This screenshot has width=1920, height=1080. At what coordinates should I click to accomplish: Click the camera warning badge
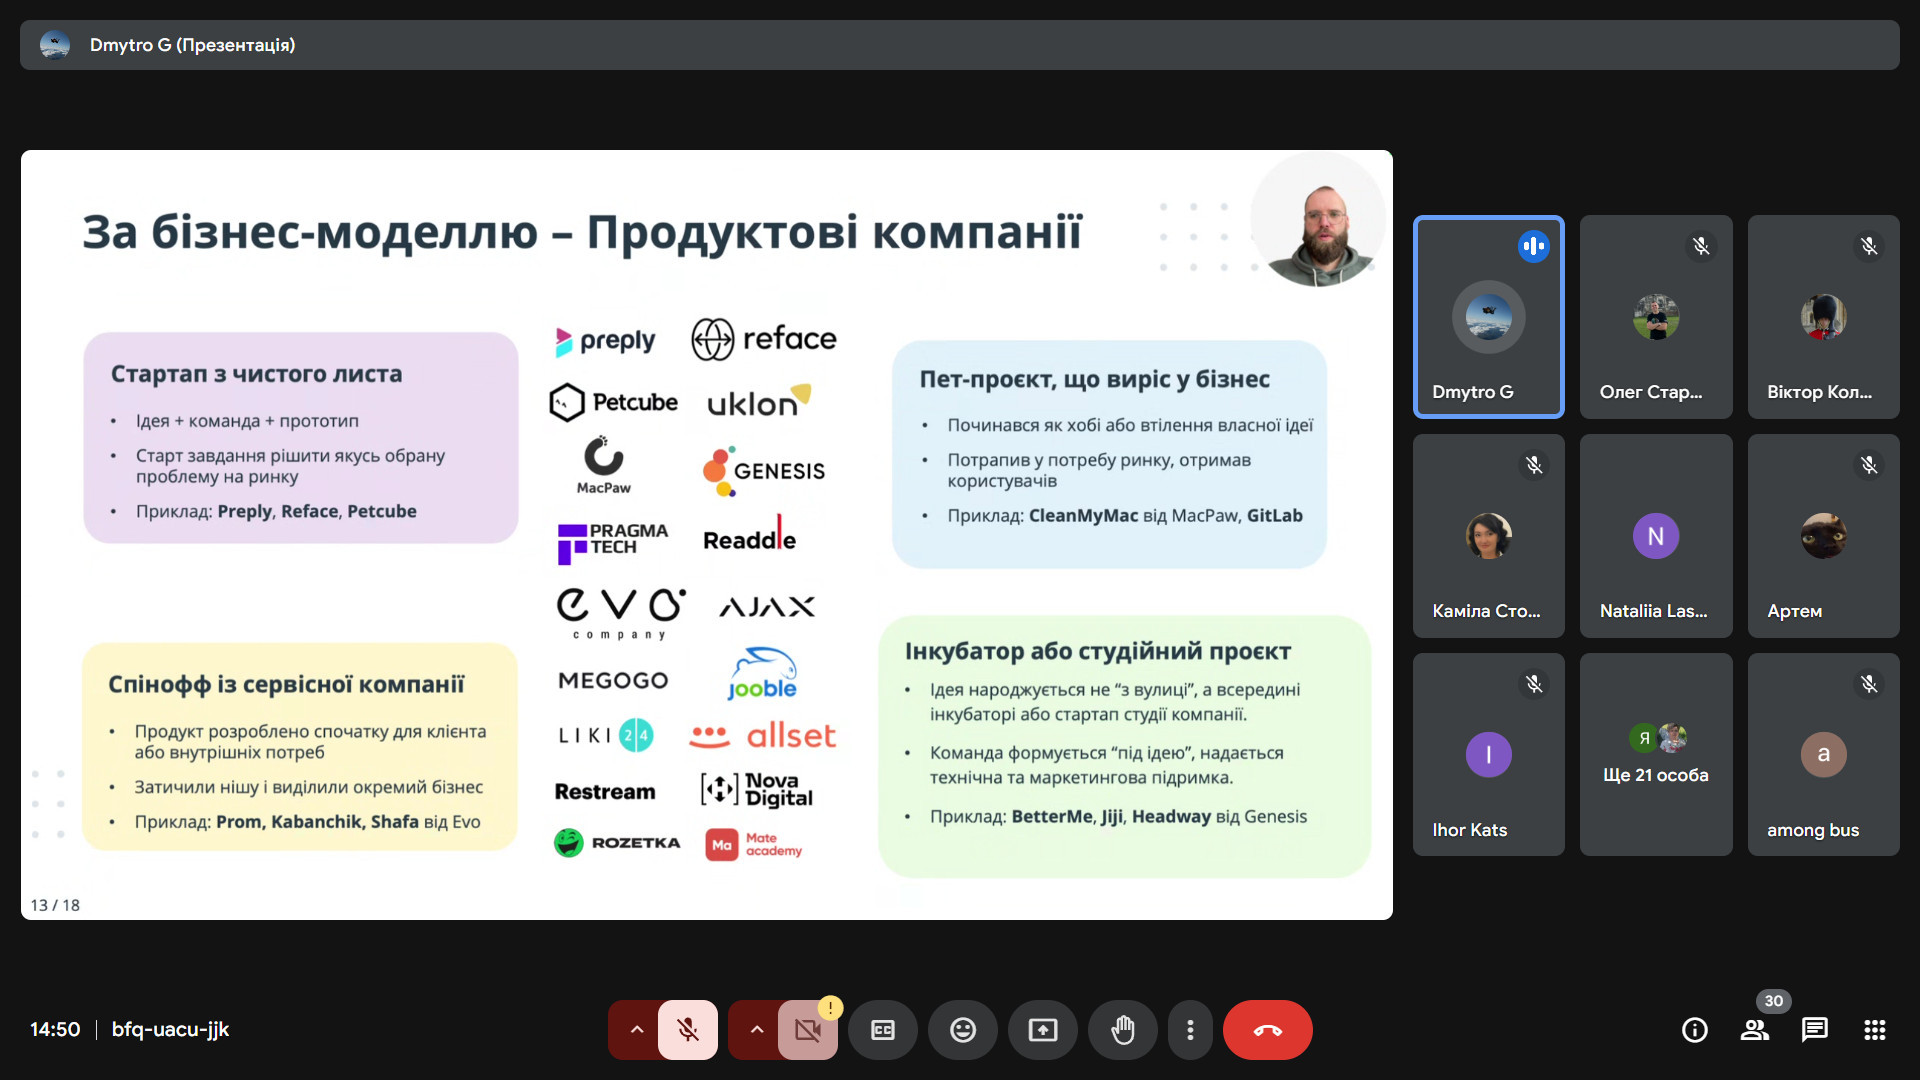tap(830, 1008)
